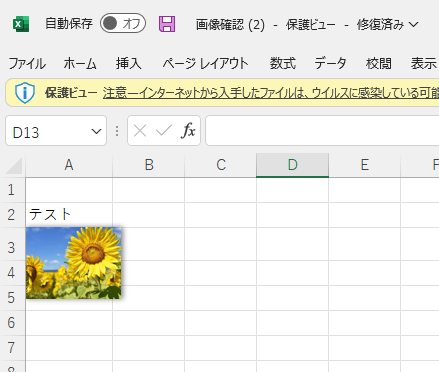
Task: Open the ファイル menu tab
Action: 27,63
